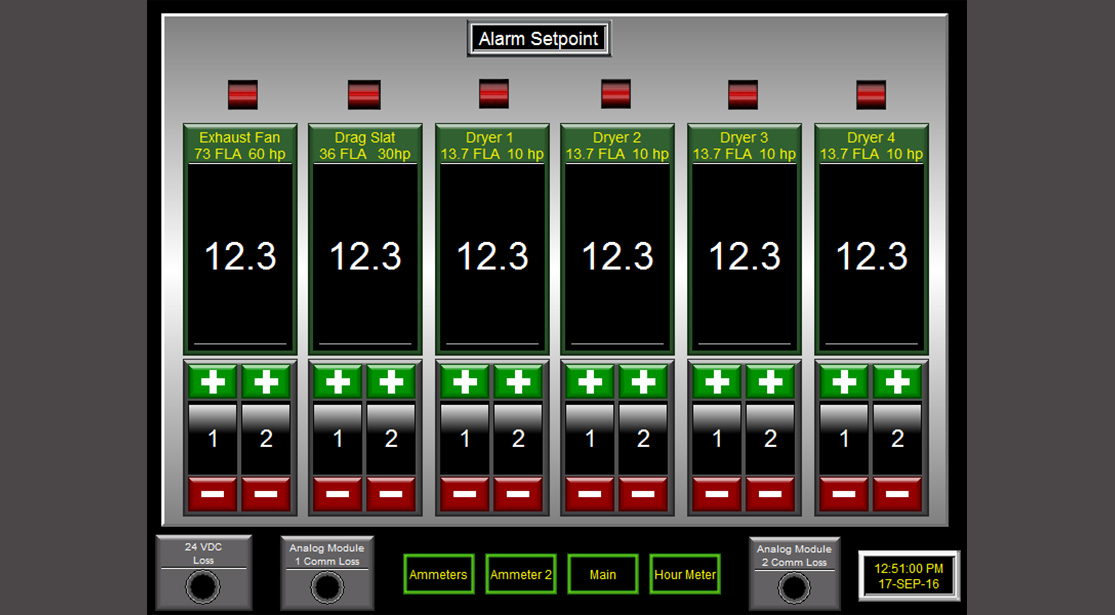Increase Dryer 1 setpoint digit 1 with plus

click(465, 382)
